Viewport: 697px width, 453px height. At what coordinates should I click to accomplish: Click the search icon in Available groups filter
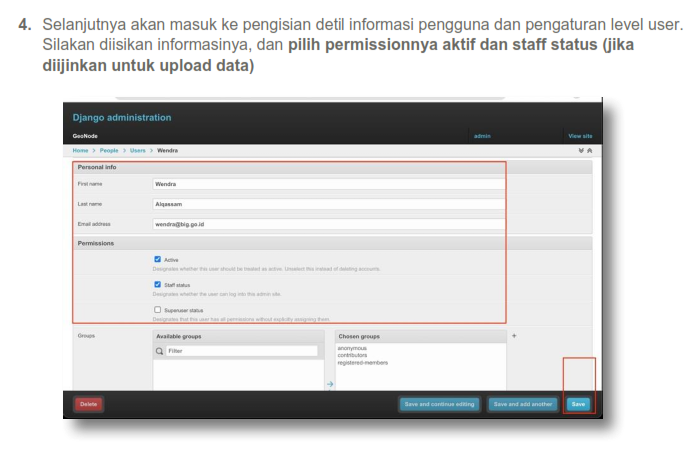(160, 351)
